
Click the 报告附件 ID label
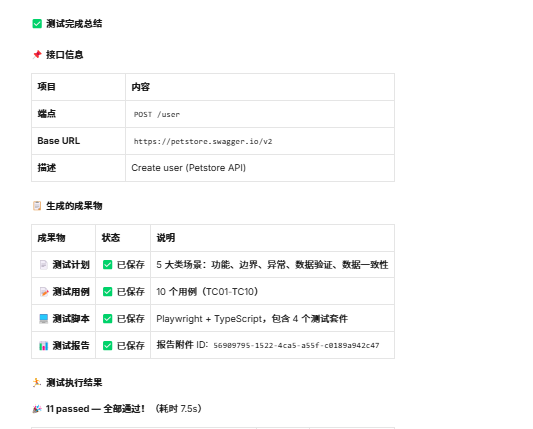pyautogui.click(x=182, y=345)
